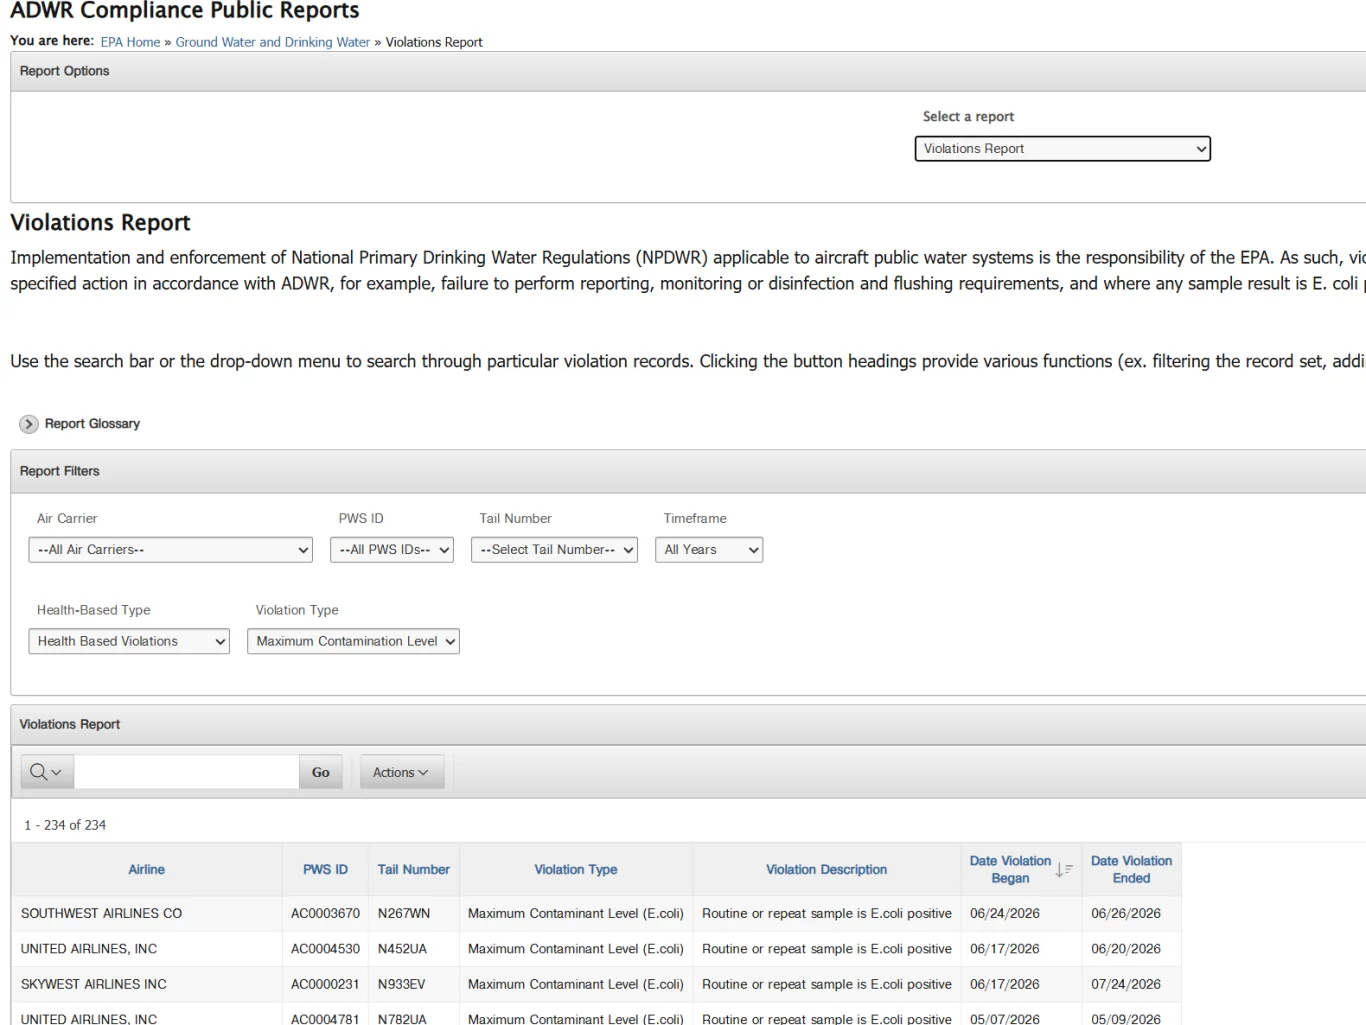Open the search column selector magnifier icon

tap(47, 772)
